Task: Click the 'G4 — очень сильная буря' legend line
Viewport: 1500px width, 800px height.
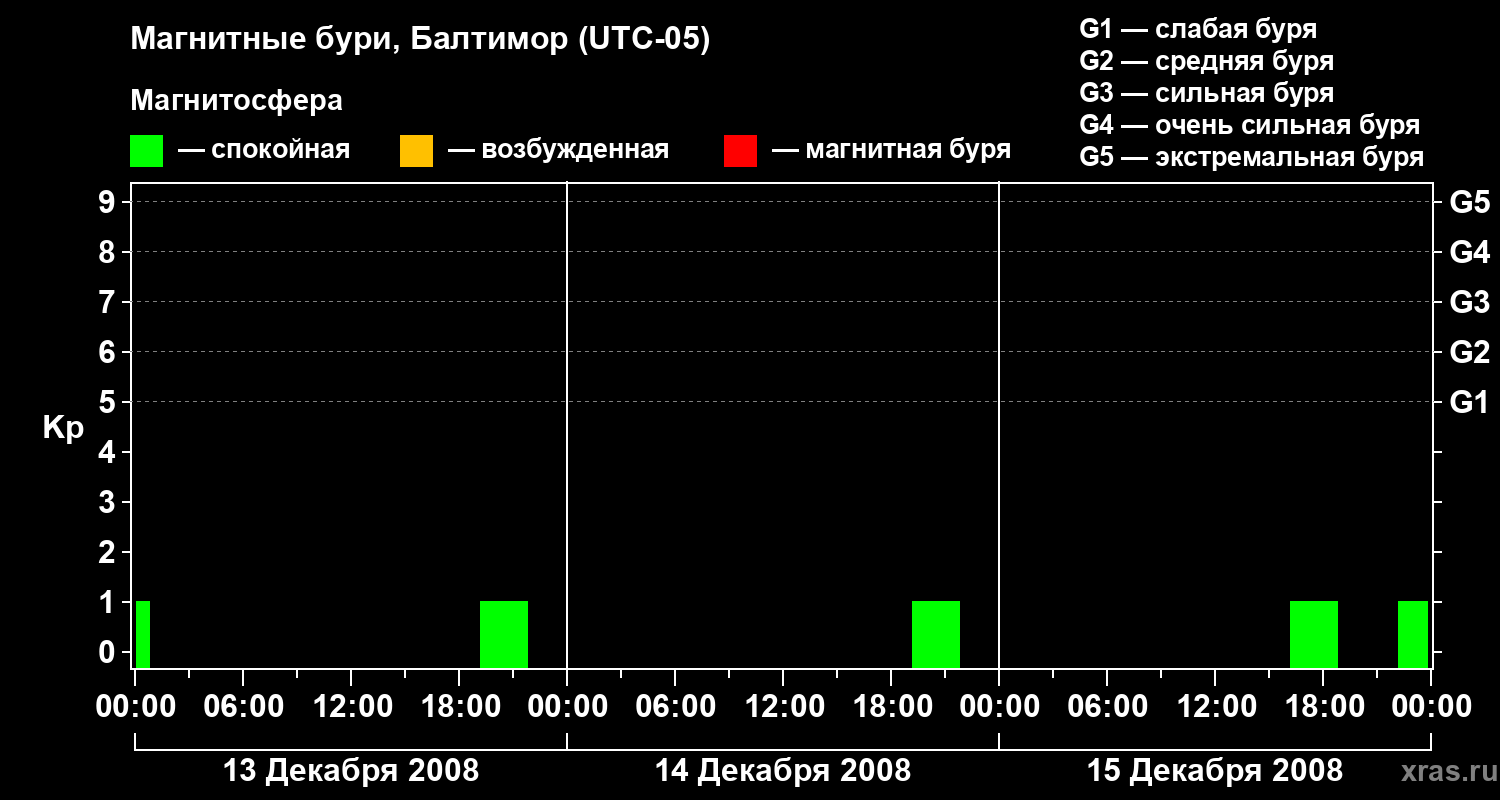Action: 1249,125
